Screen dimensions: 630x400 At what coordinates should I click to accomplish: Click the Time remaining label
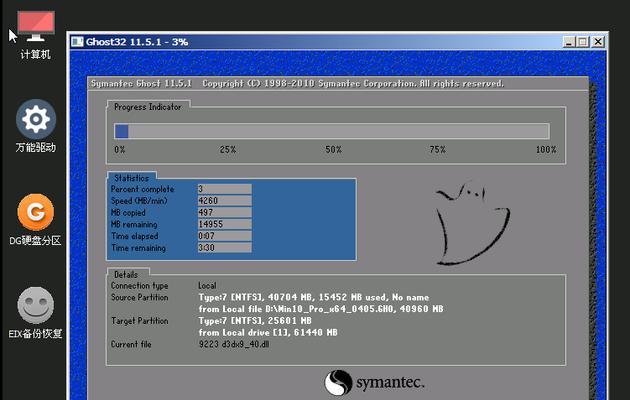coord(138,248)
